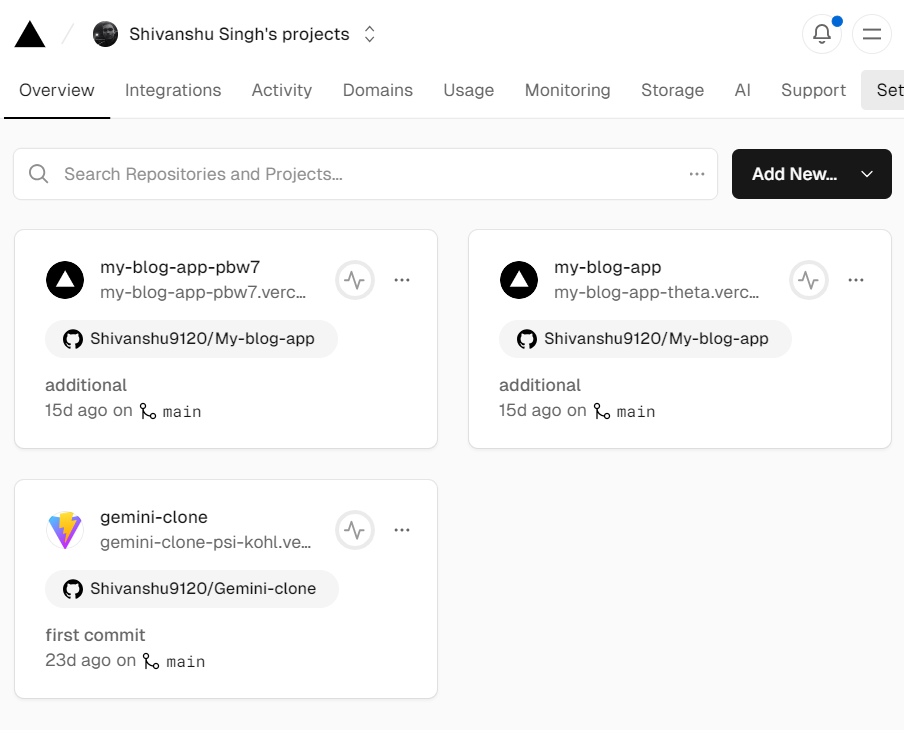The image size is (904, 730).
Task: Open the first commit message link
Action: [95, 635]
